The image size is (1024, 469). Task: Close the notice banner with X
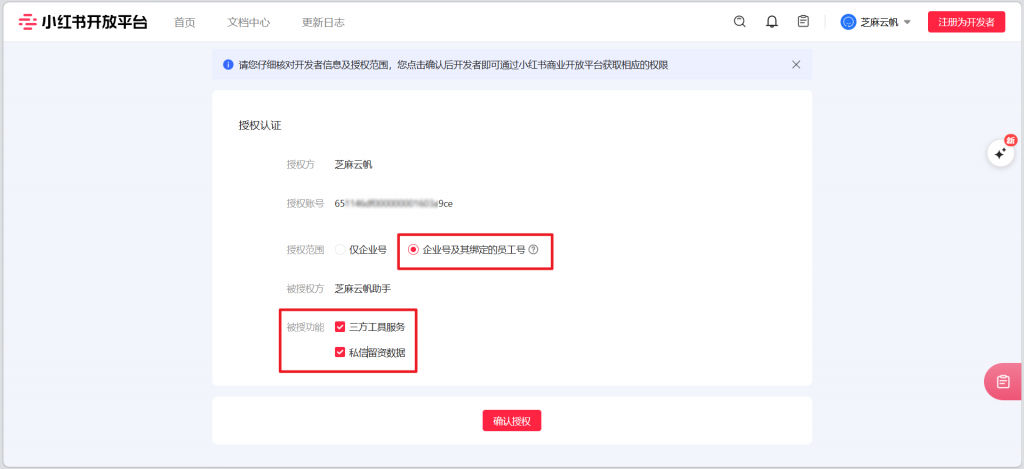(x=796, y=64)
